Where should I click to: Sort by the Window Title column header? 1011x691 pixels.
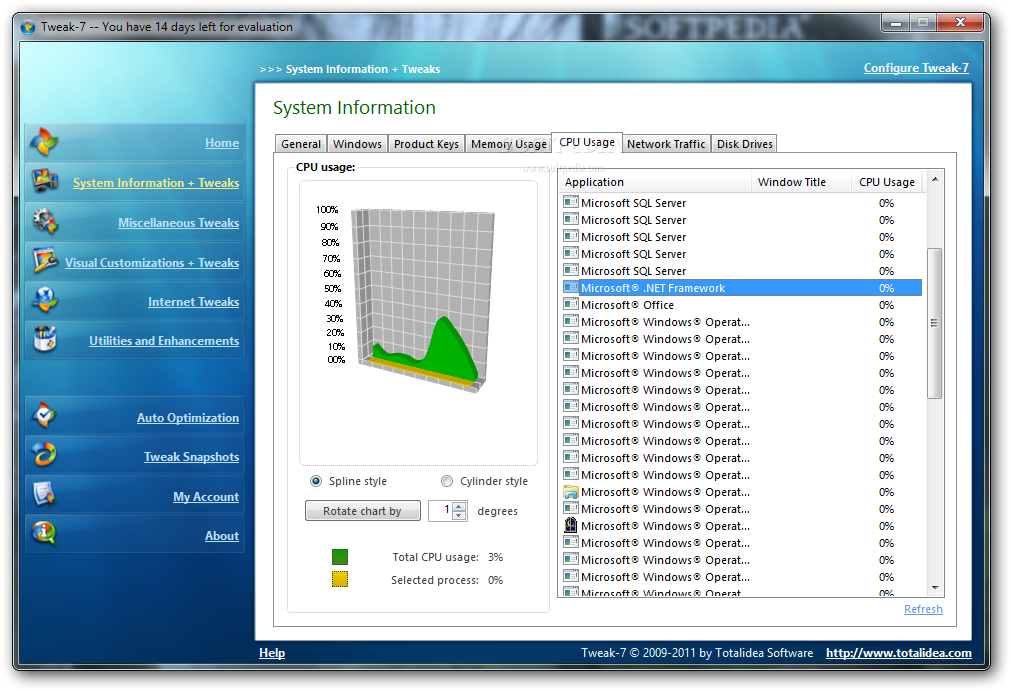click(x=801, y=182)
